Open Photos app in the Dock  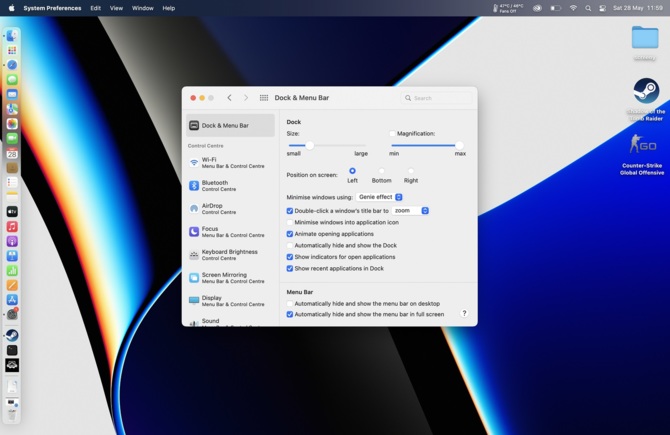pos(12,124)
